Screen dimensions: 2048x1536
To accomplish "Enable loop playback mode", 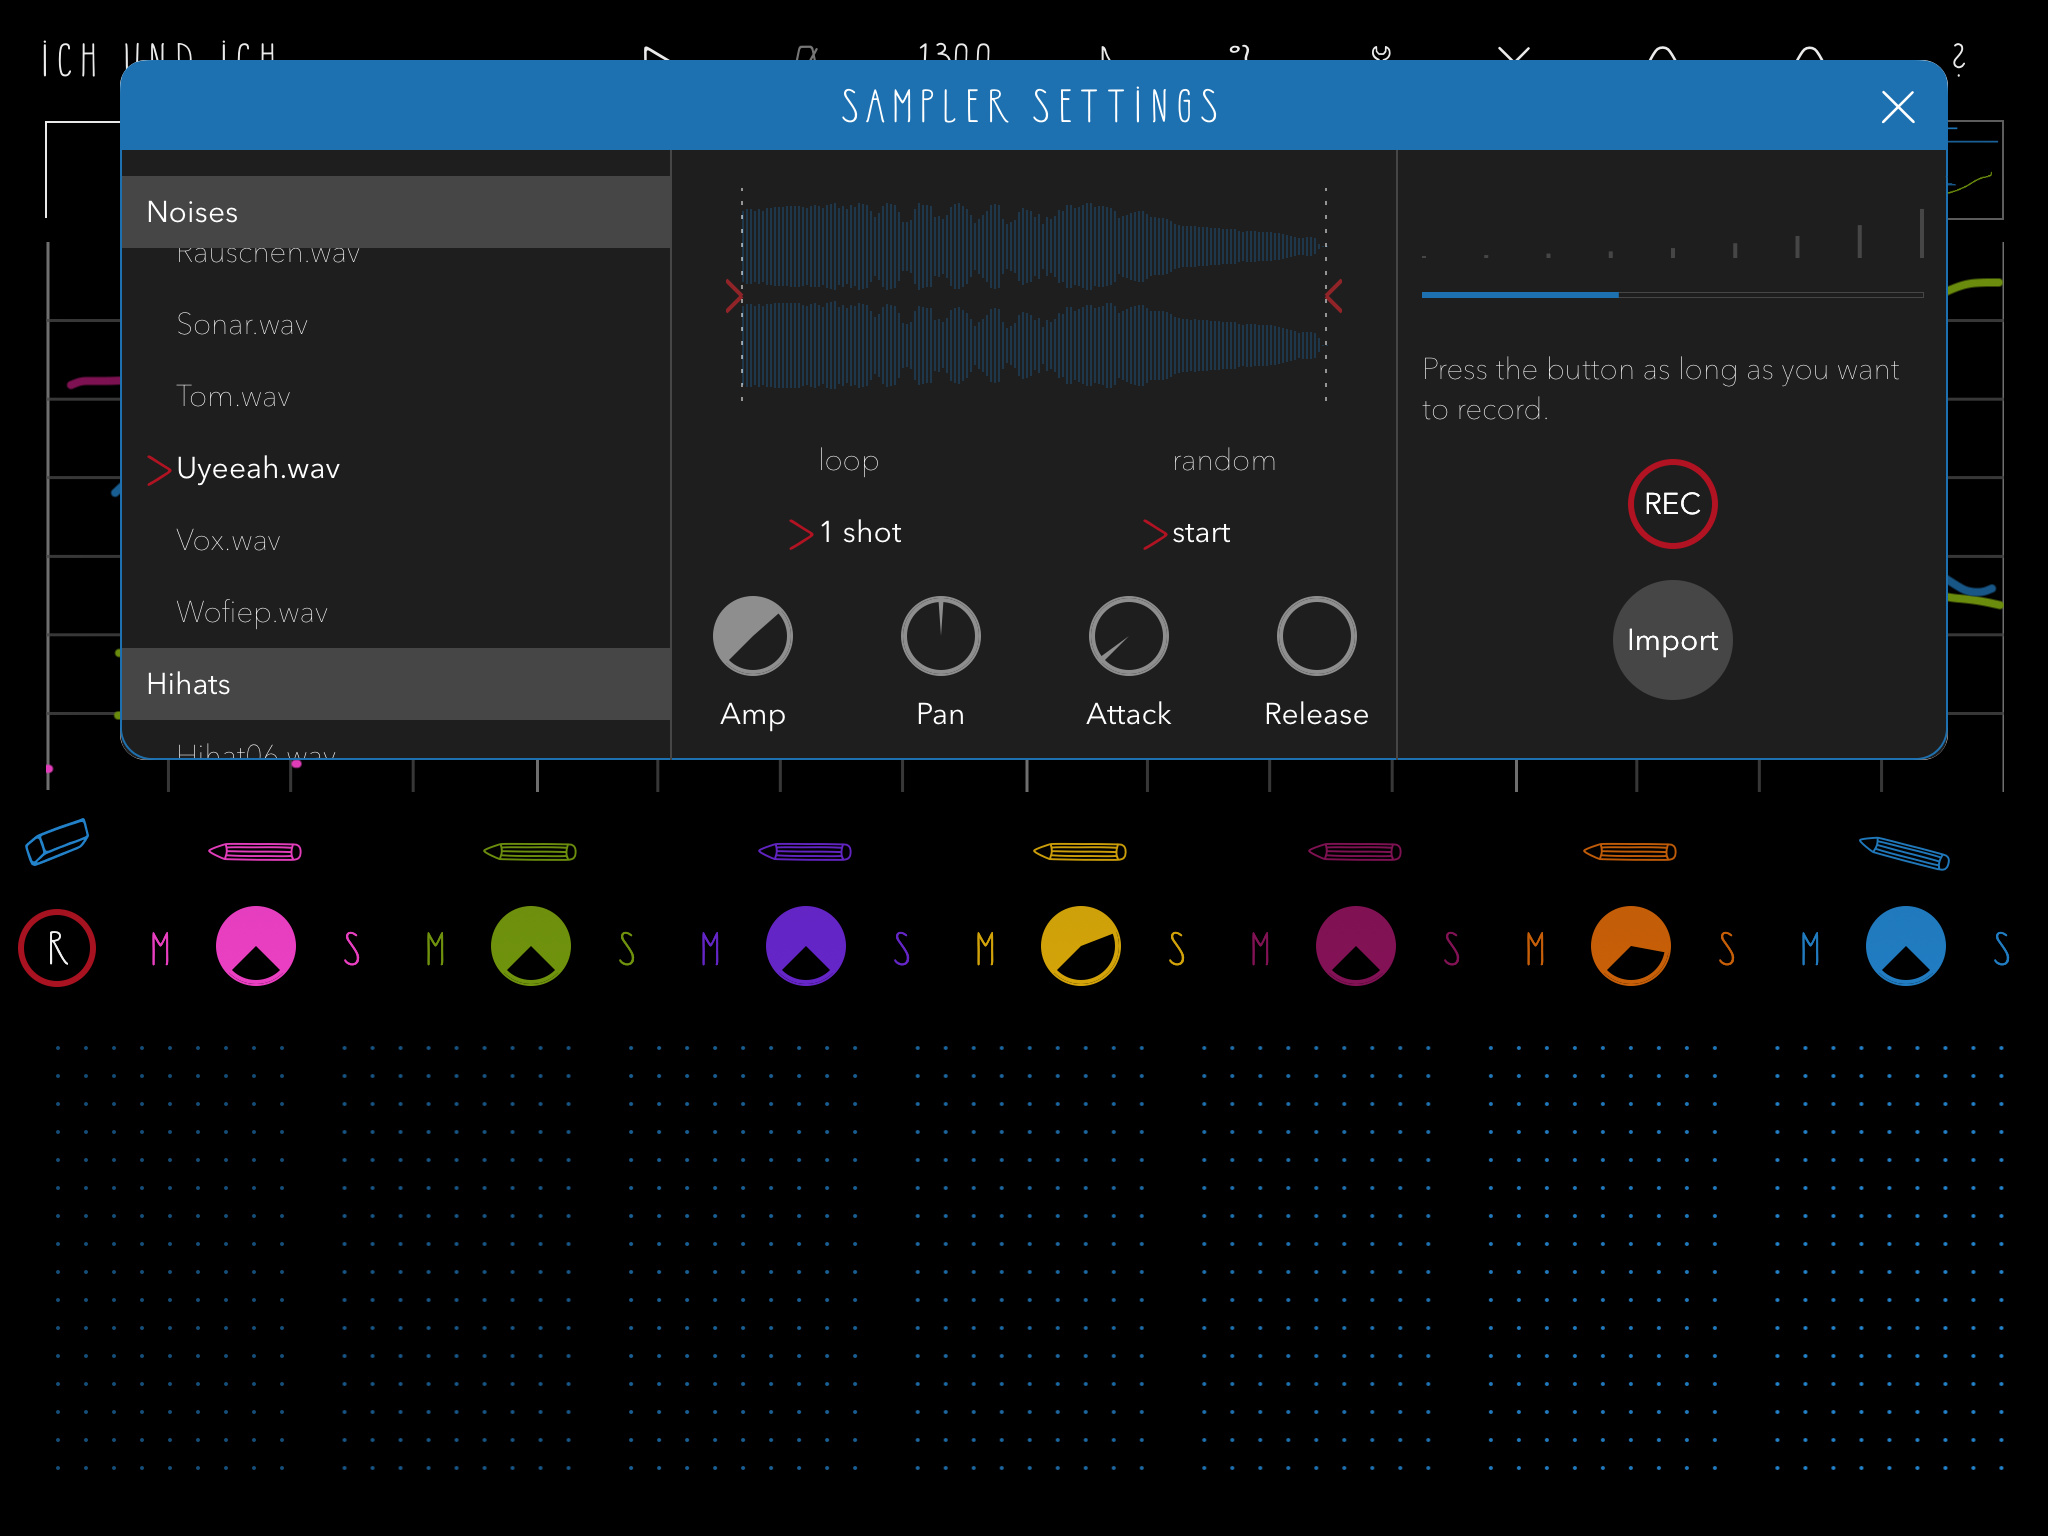I will pos(848,461).
